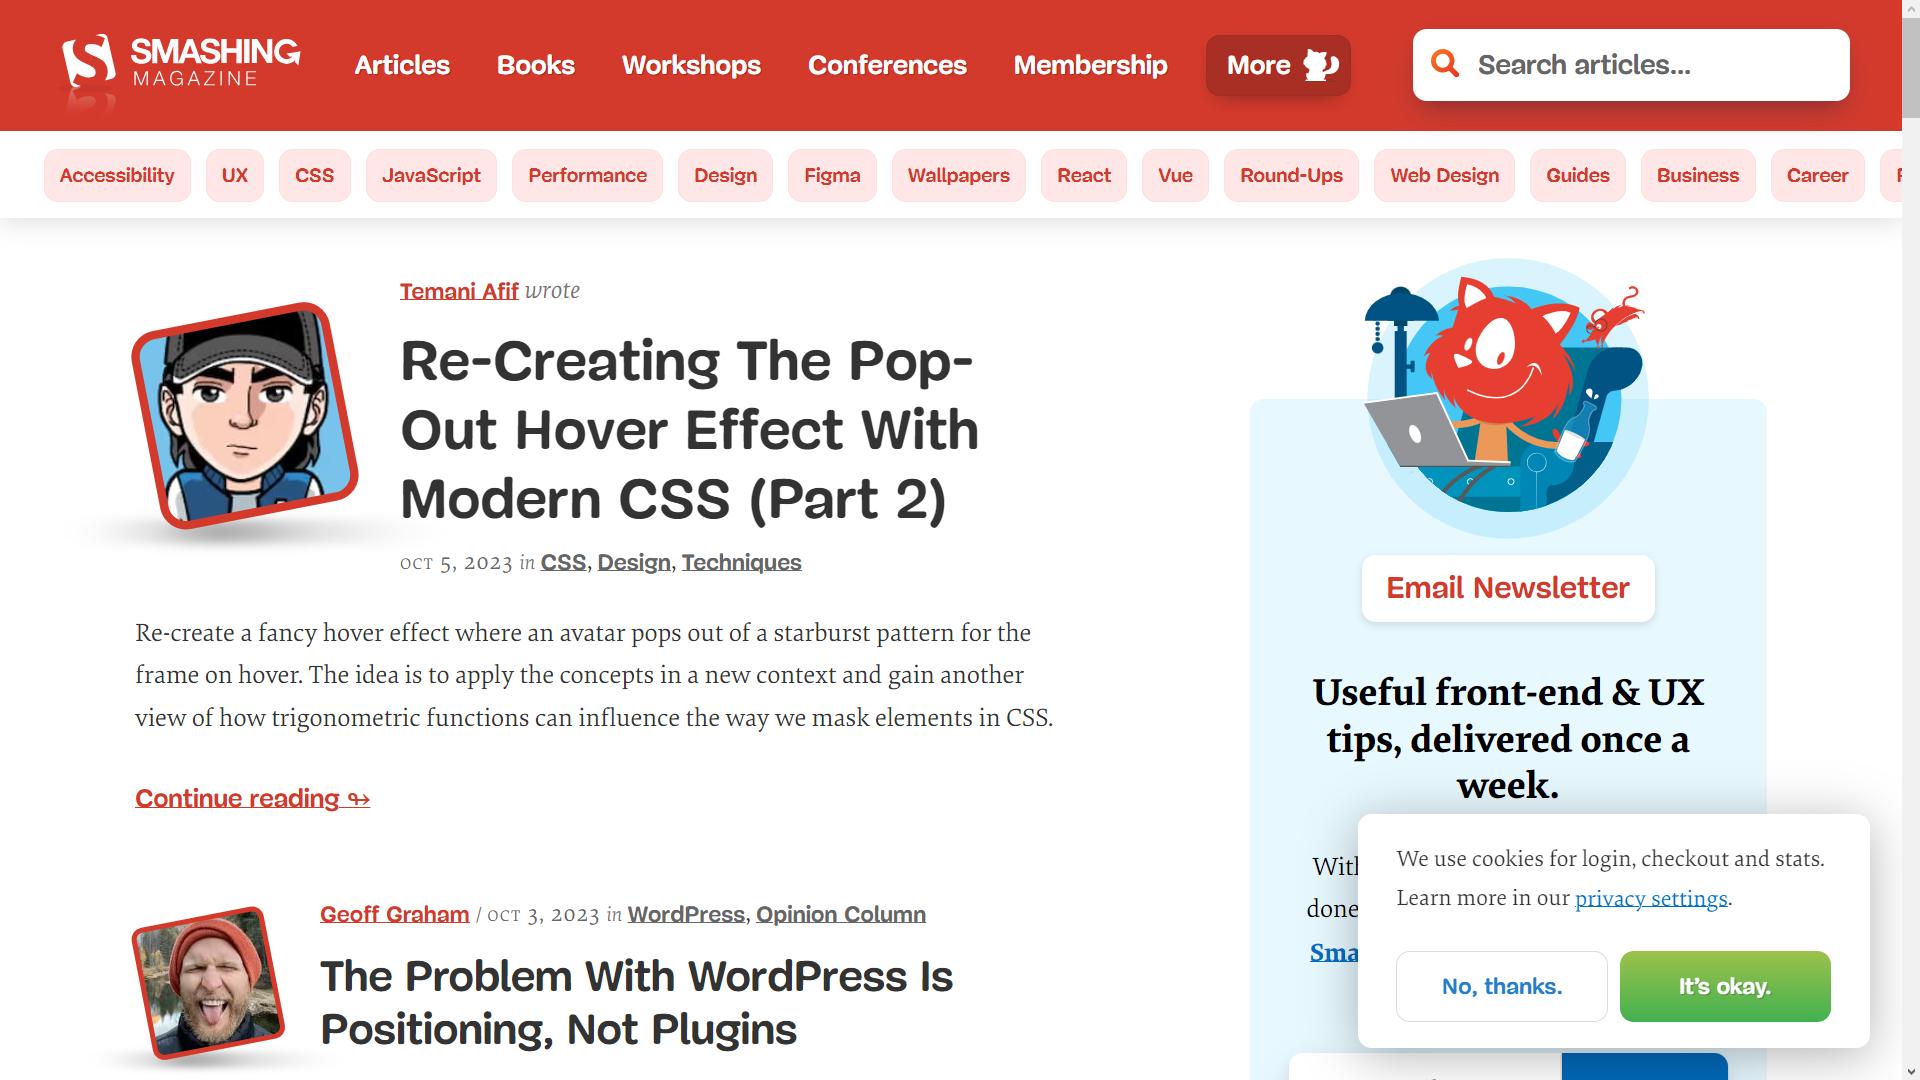Select the Figma topic tag
Viewport: 1920px width, 1080px height.
(x=832, y=175)
